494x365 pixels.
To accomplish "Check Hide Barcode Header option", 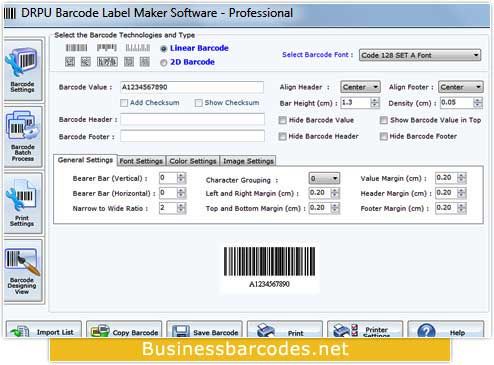I will pos(283,136).
